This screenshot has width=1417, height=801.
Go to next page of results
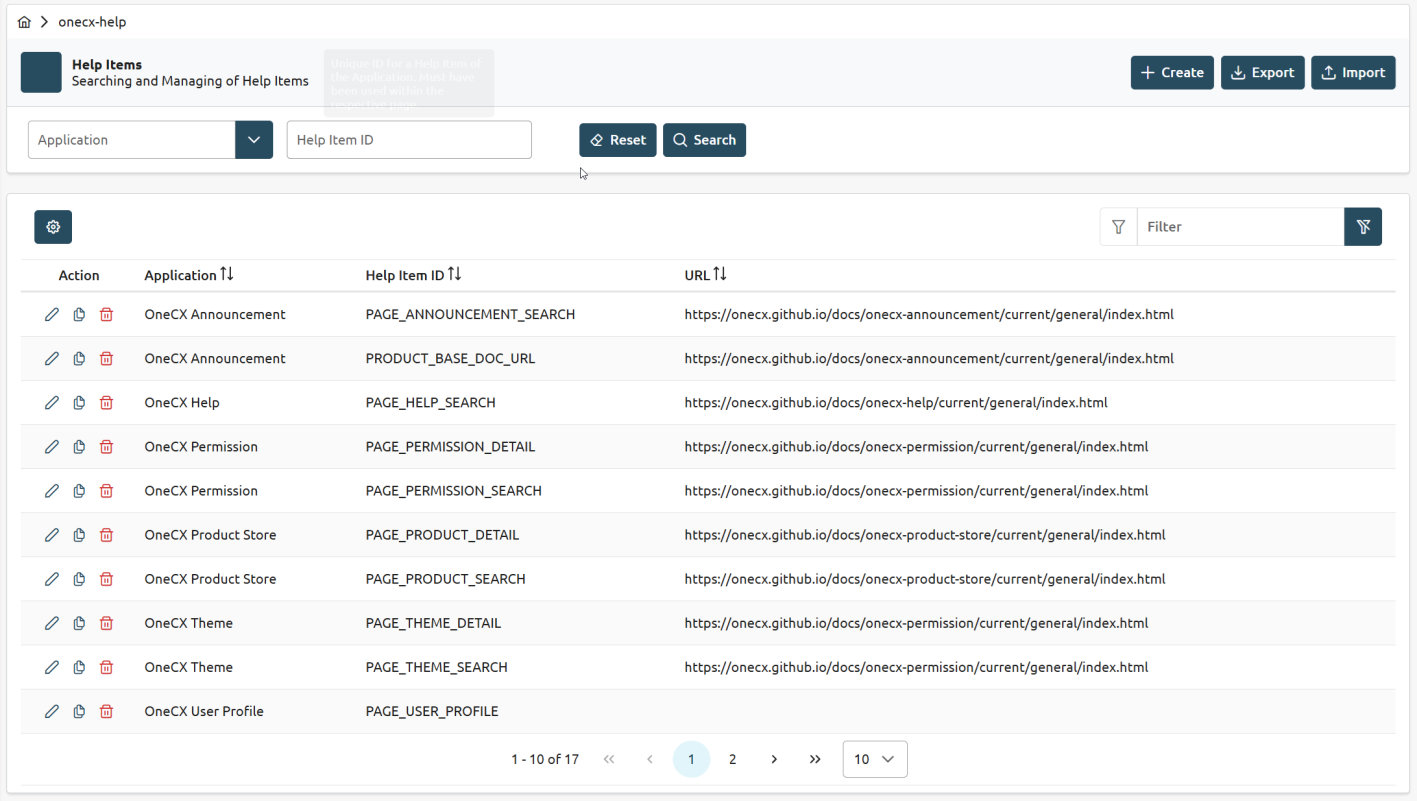coord(774,760)
